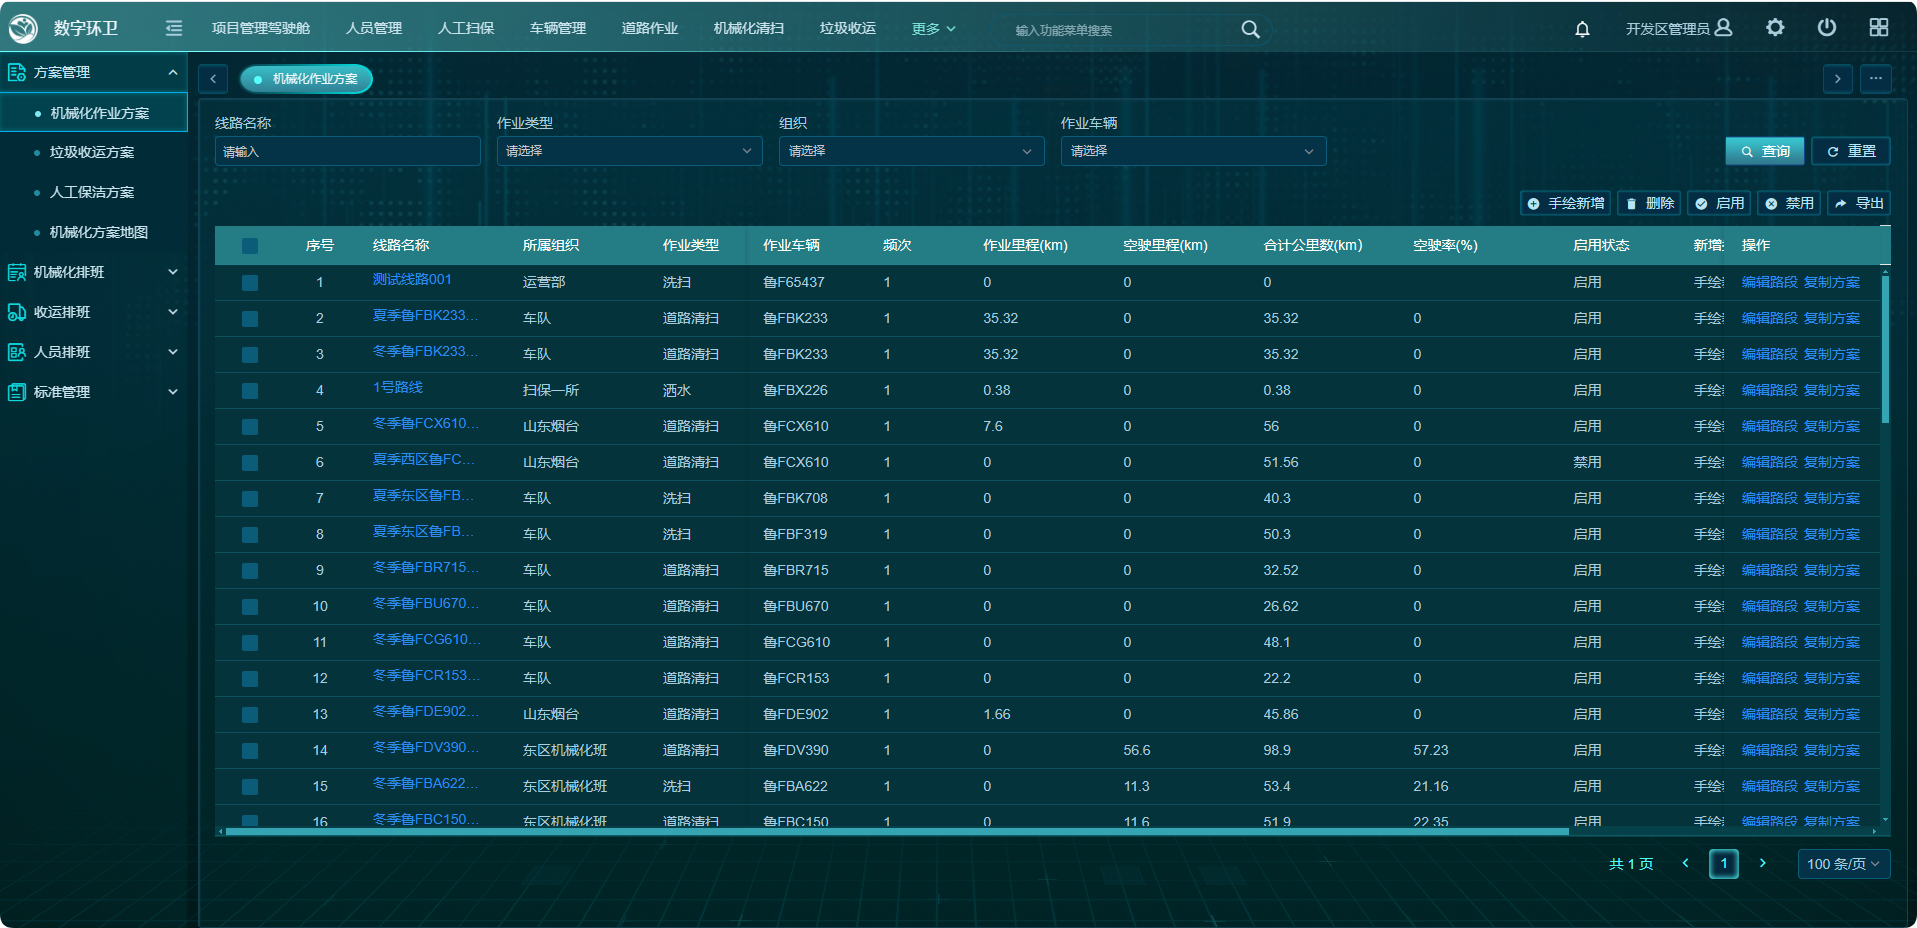The image size is (1917, 928).
Task: Open the grid apps icon in header
Action: (x=1879, y=28)
